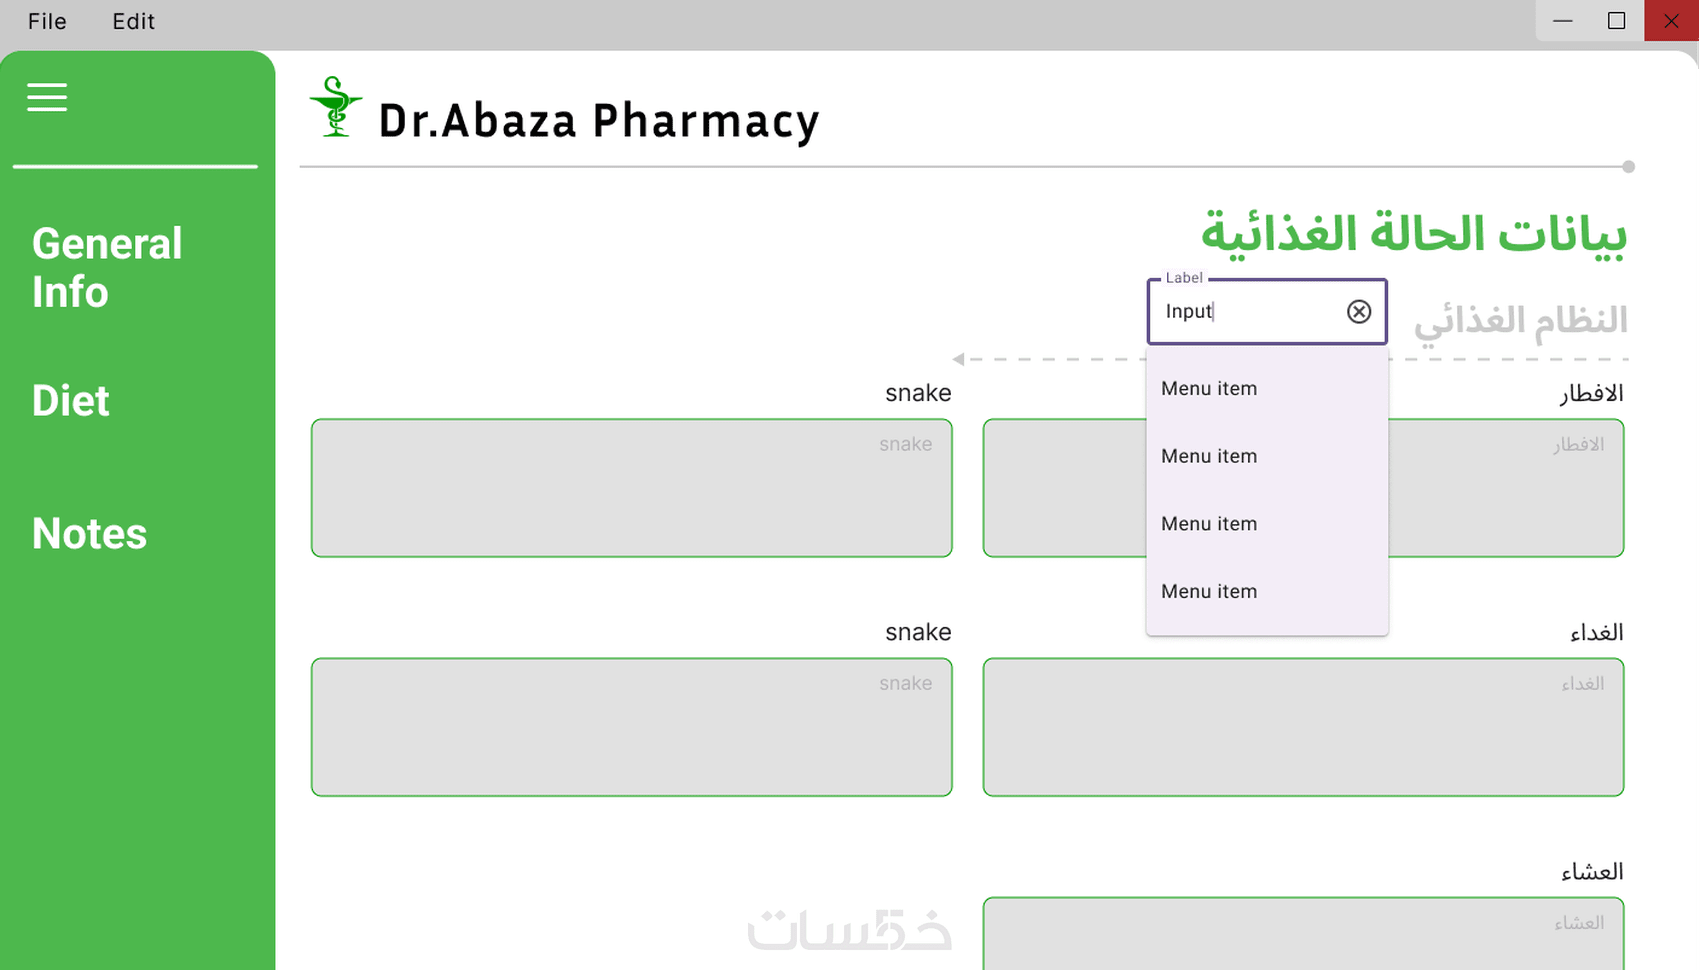Close the window with the red X
Screen dimensions: 1700x970
1671,21
